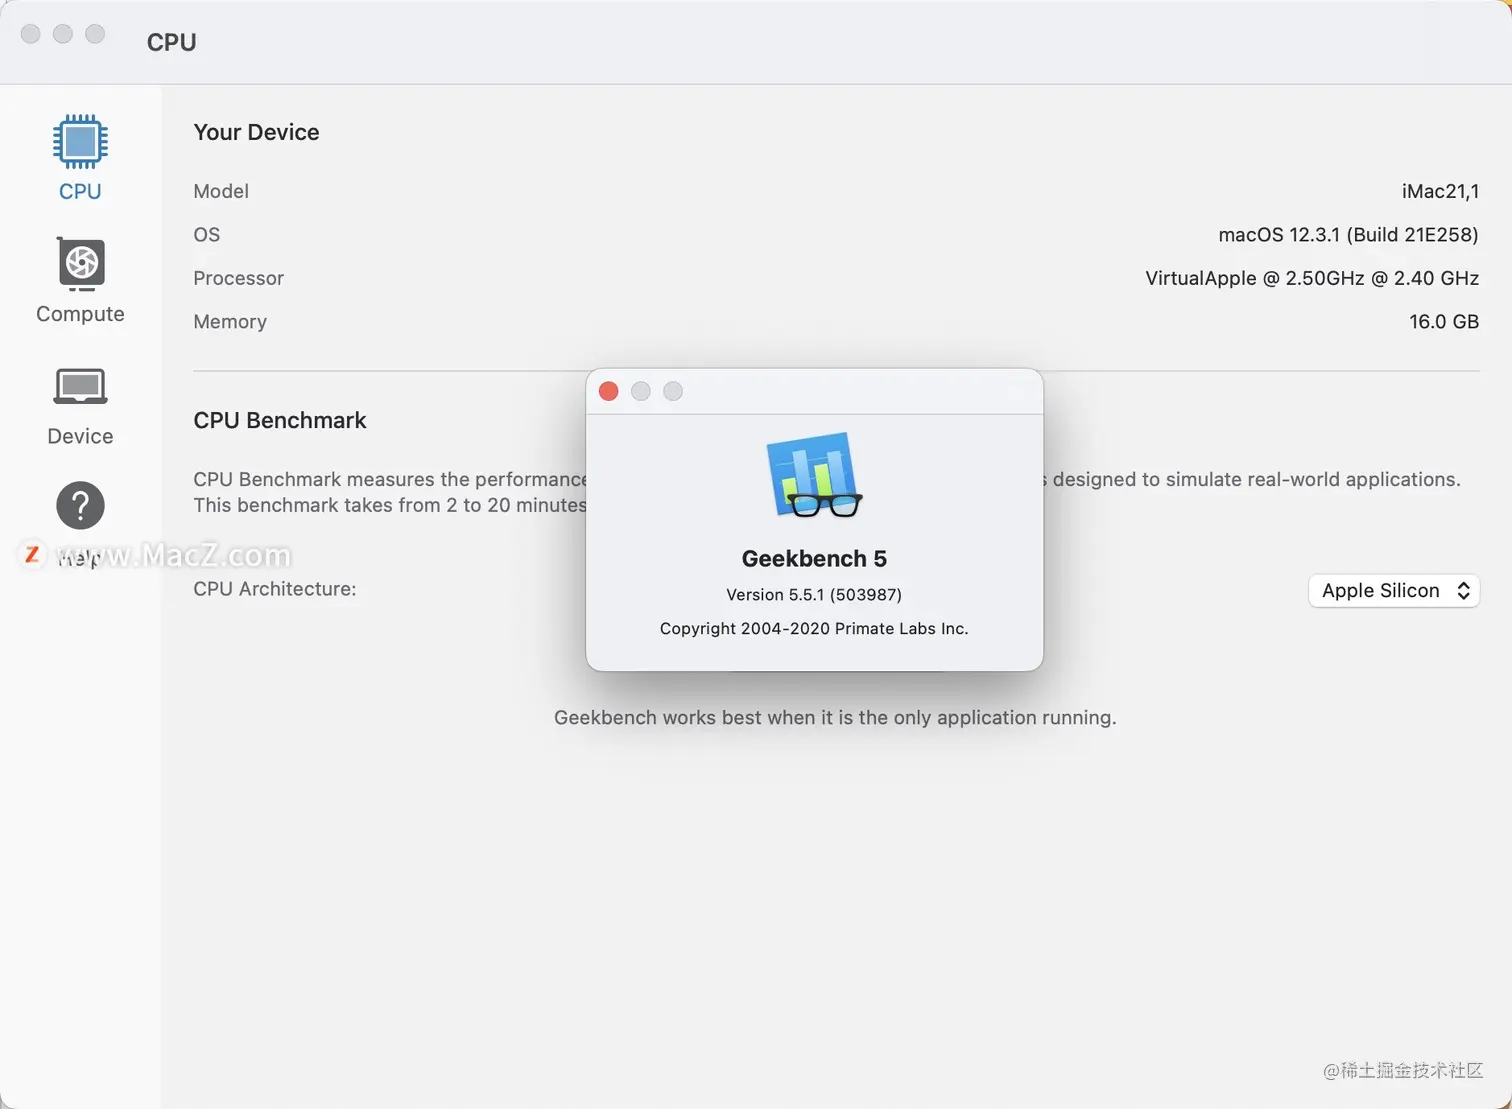
Task: Click the Copyright 2004-2020 Primate Labs text
Action: coord(814,628)
